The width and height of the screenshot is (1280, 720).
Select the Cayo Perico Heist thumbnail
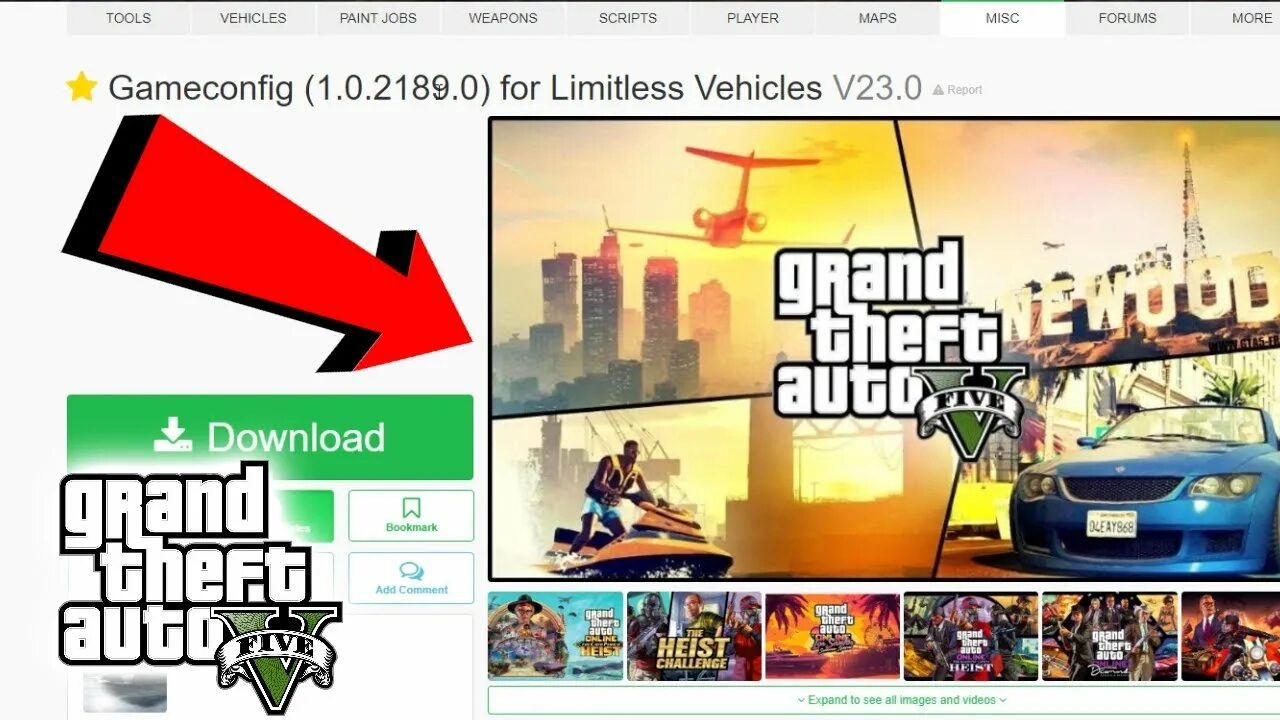pyautogui.click(x=555, y=636)
